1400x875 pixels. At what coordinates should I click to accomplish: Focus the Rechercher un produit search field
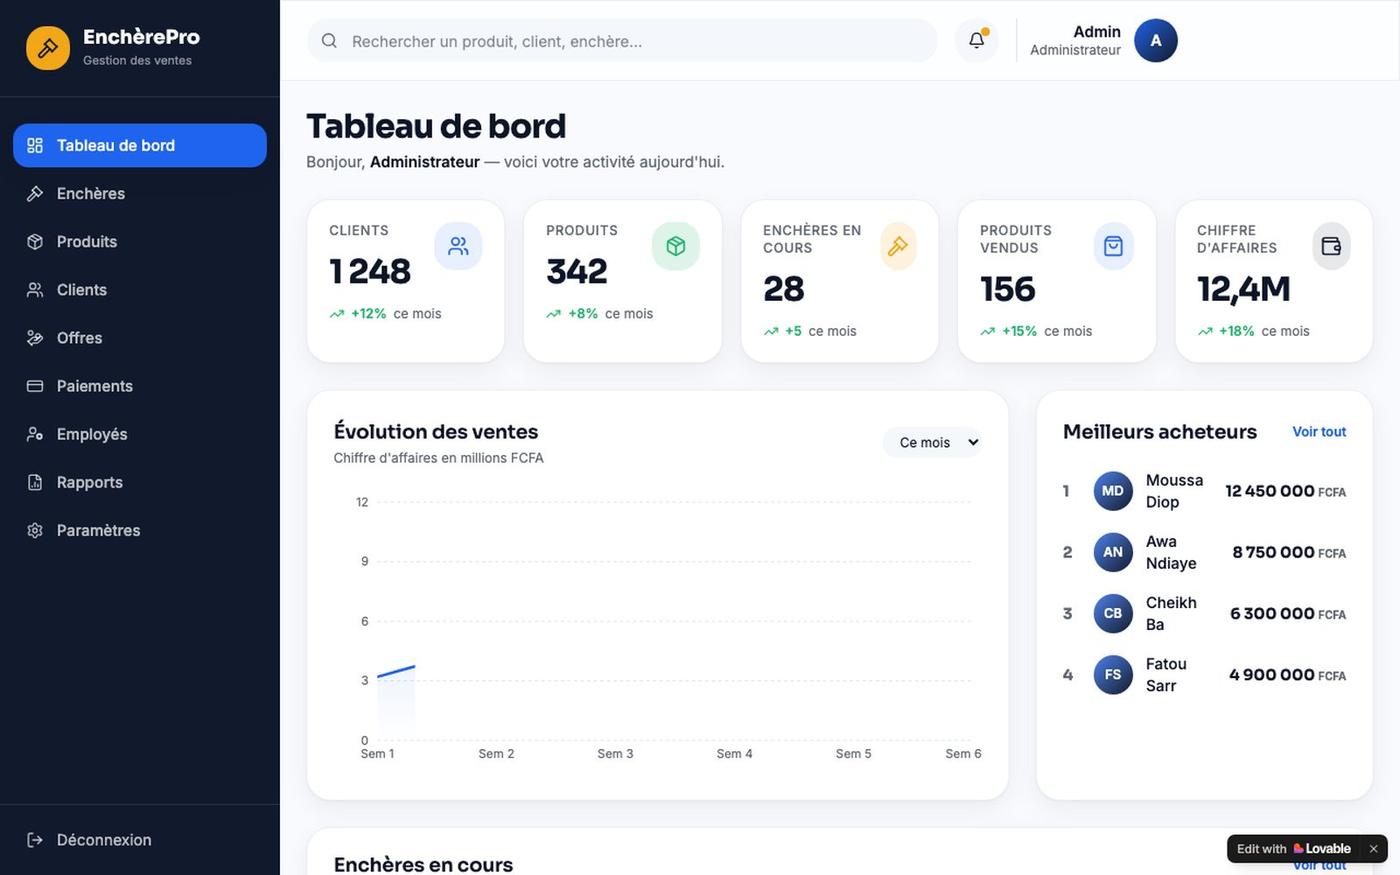pyautogui.click(x=622, y=41)
